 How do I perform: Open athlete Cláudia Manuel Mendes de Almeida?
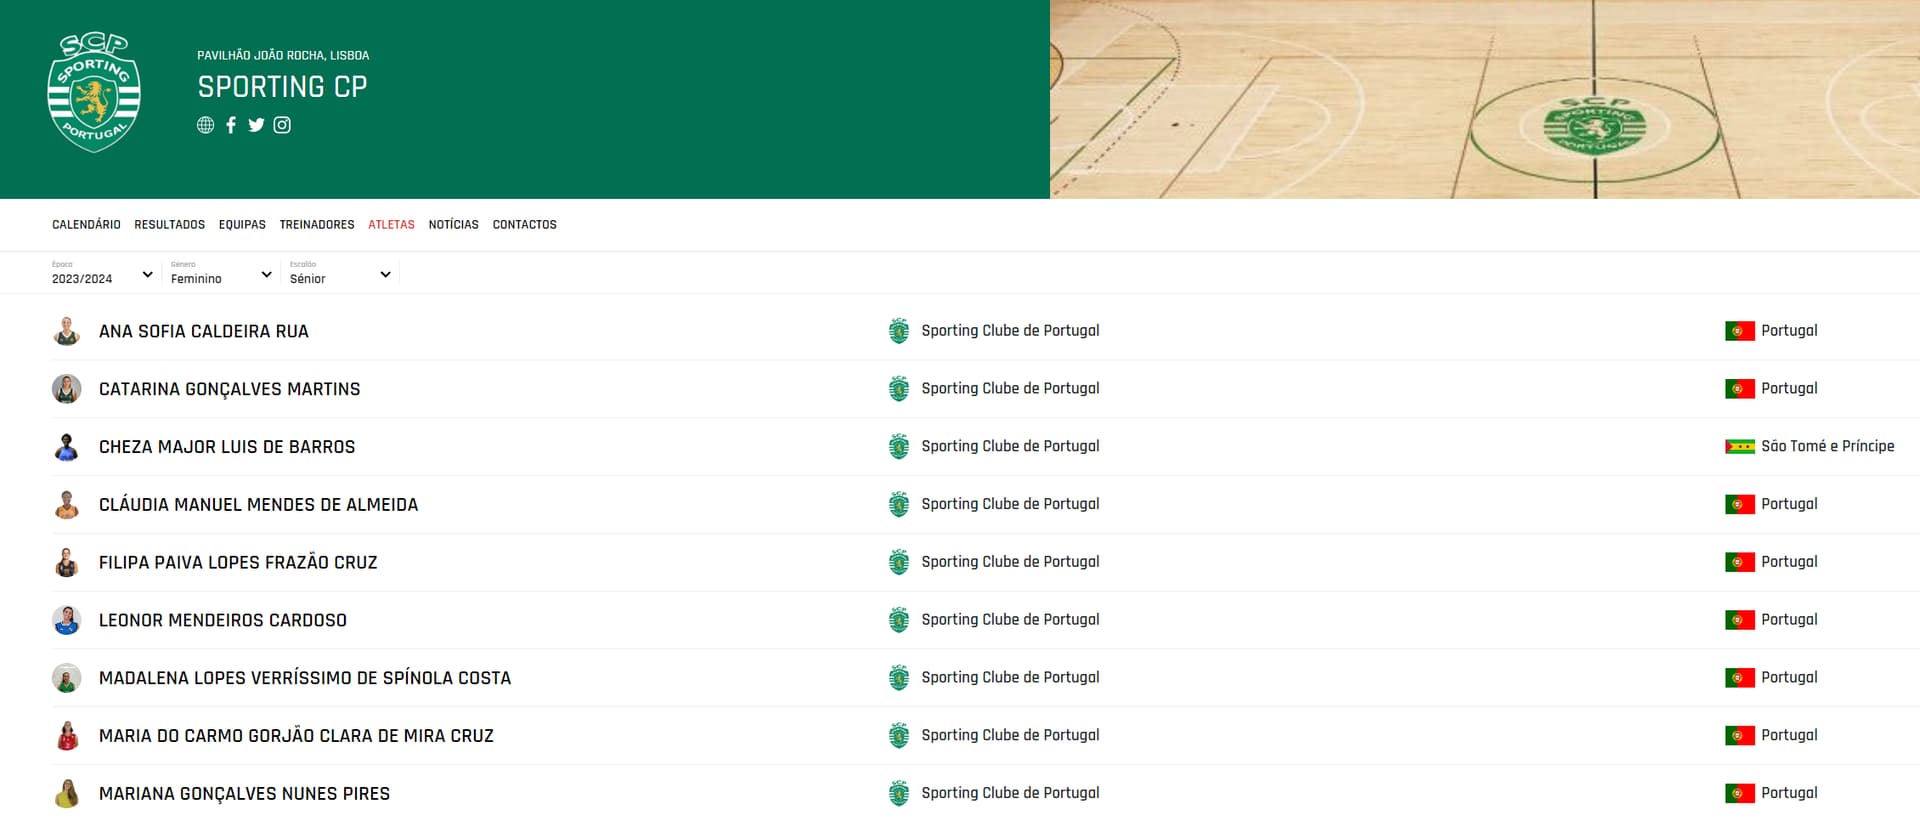259,505
